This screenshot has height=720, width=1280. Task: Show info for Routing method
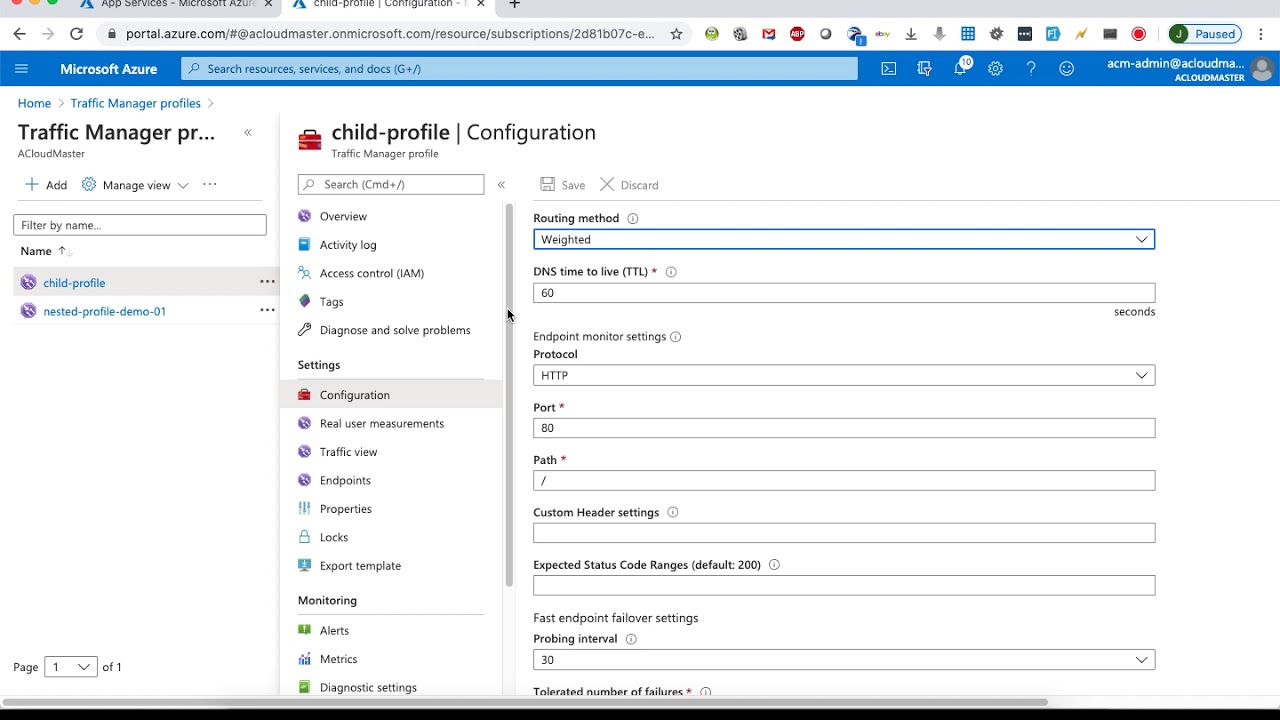[633, 218]
